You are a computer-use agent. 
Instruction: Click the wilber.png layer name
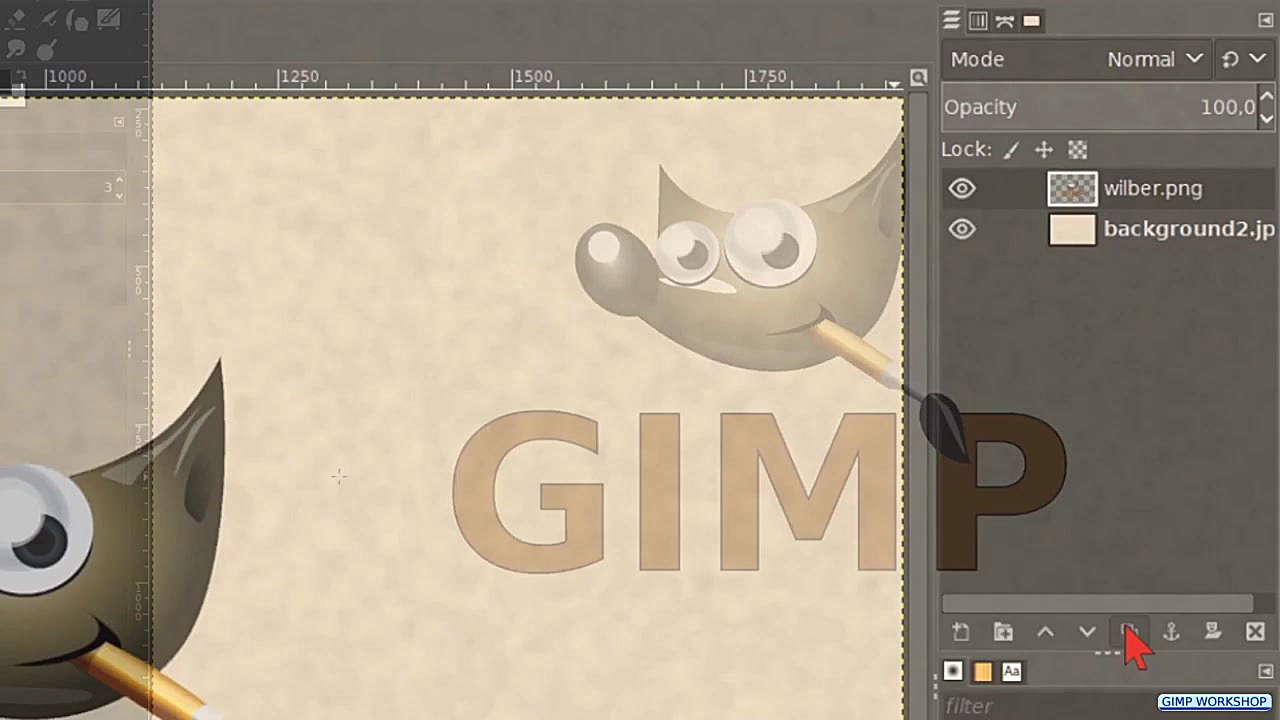1153,188
